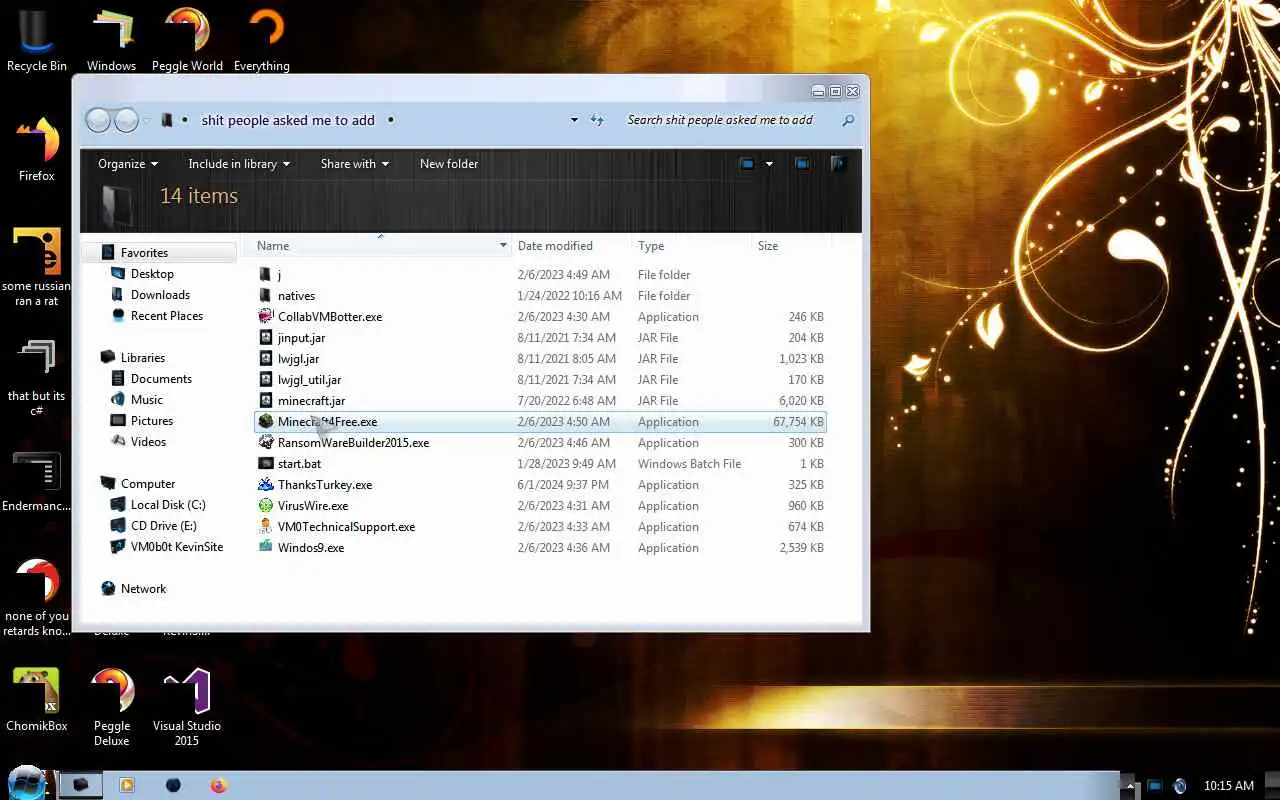Click the taskbar clock 10:15 AM
Screen dimensions: 1280x800
click(x=1229, y=786)
